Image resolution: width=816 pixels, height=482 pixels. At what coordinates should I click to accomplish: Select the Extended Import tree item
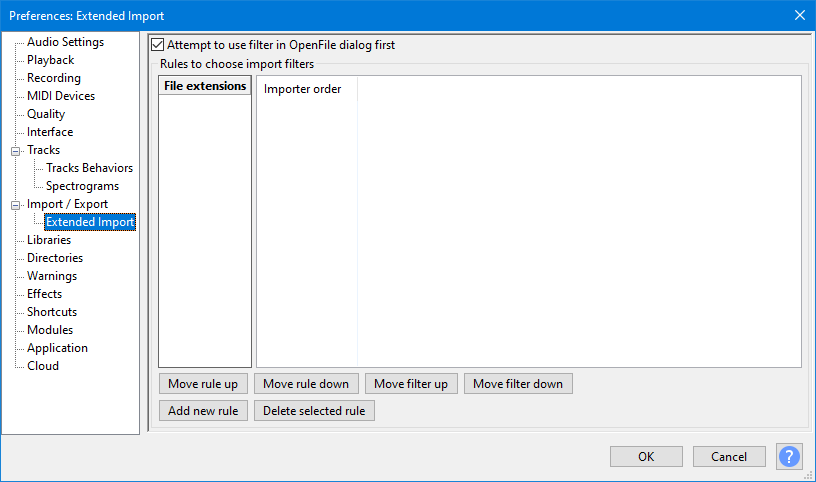coord(90,222)
